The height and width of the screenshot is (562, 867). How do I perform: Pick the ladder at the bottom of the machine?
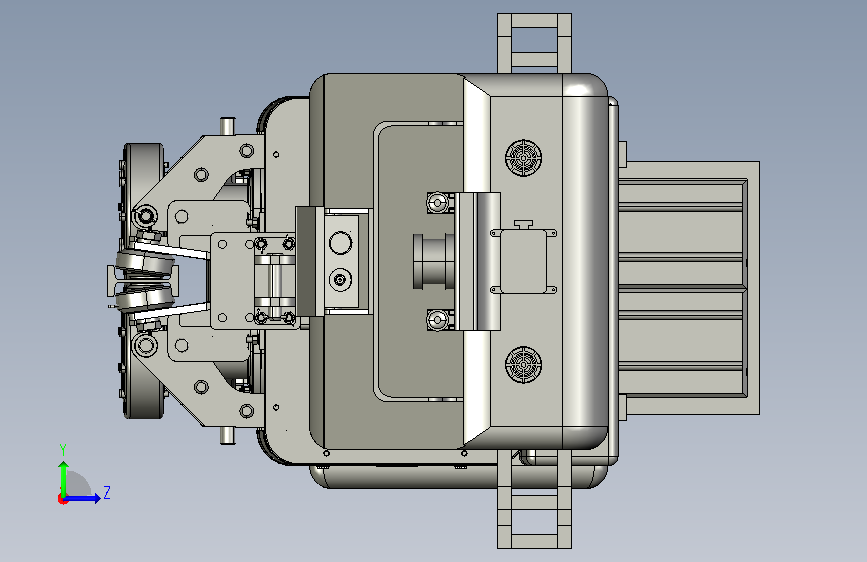tap(534, 499)
